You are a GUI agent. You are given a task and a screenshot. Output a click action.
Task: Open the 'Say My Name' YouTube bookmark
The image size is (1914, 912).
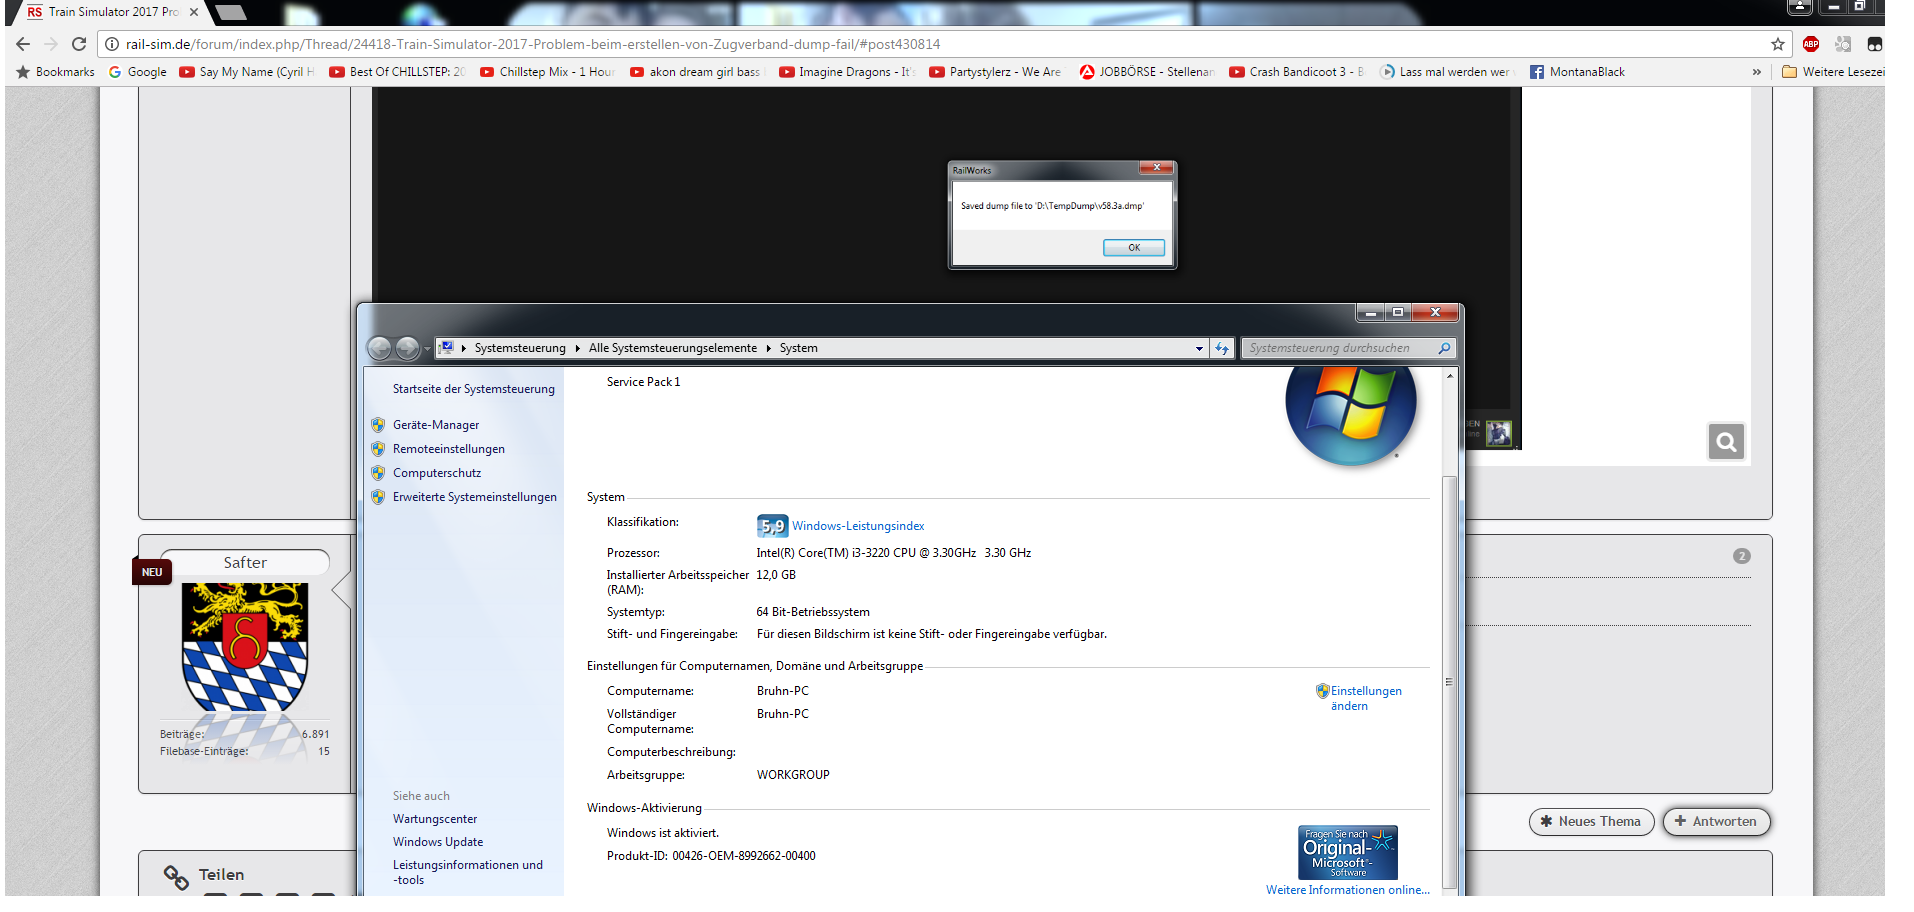(247, 72)
